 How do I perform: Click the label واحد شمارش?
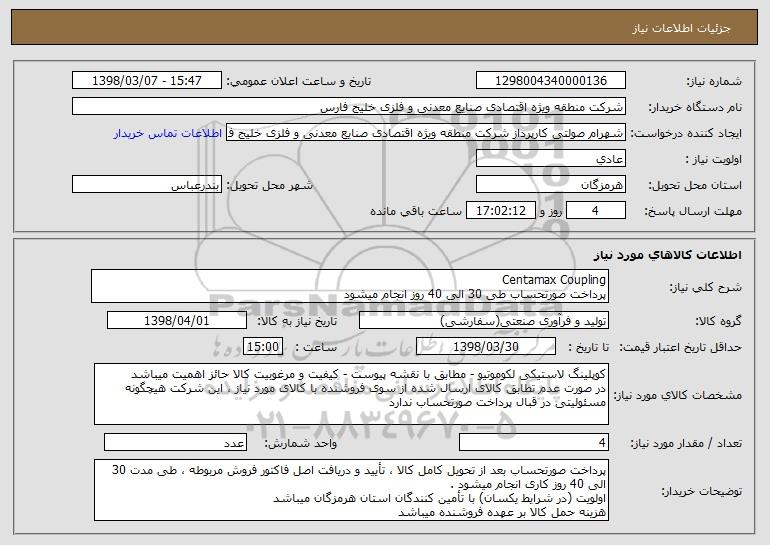point(301,443)
